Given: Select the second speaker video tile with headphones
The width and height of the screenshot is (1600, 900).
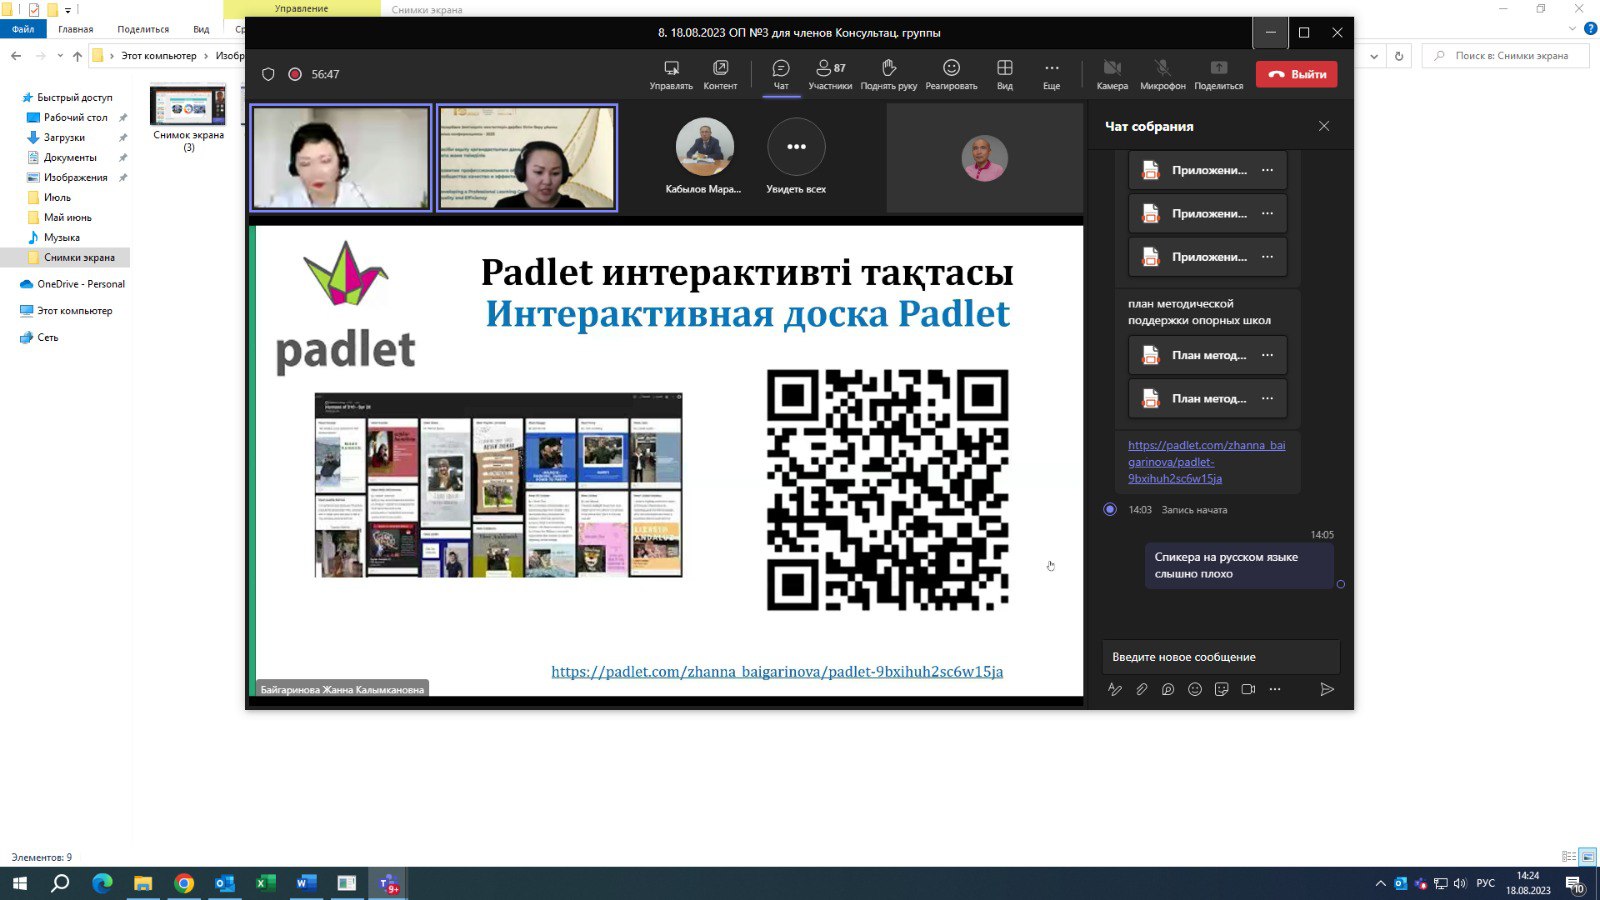Looking at the screenshot, I should (527, 158).
